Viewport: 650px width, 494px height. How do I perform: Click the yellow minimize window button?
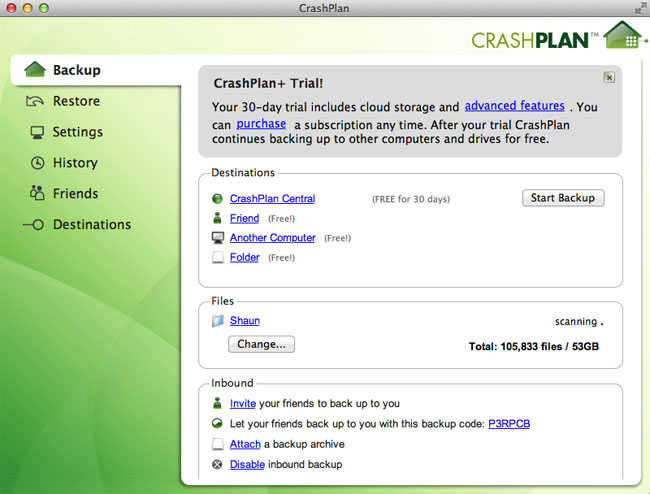27,8
